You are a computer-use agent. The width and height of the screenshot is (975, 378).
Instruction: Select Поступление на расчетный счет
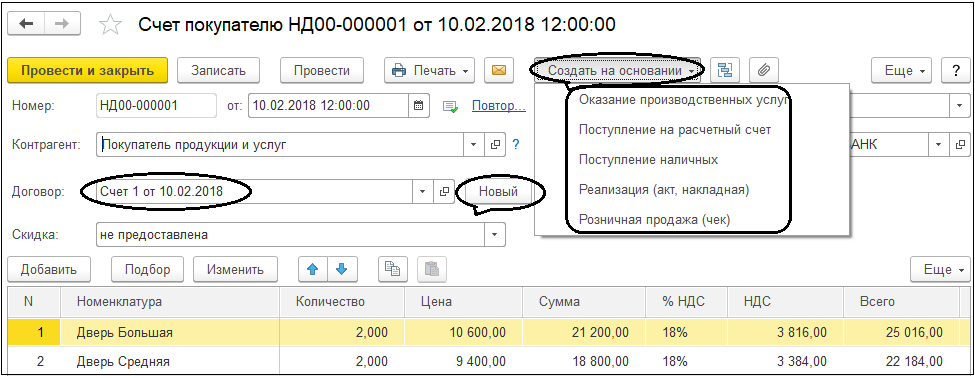(675, 129)
